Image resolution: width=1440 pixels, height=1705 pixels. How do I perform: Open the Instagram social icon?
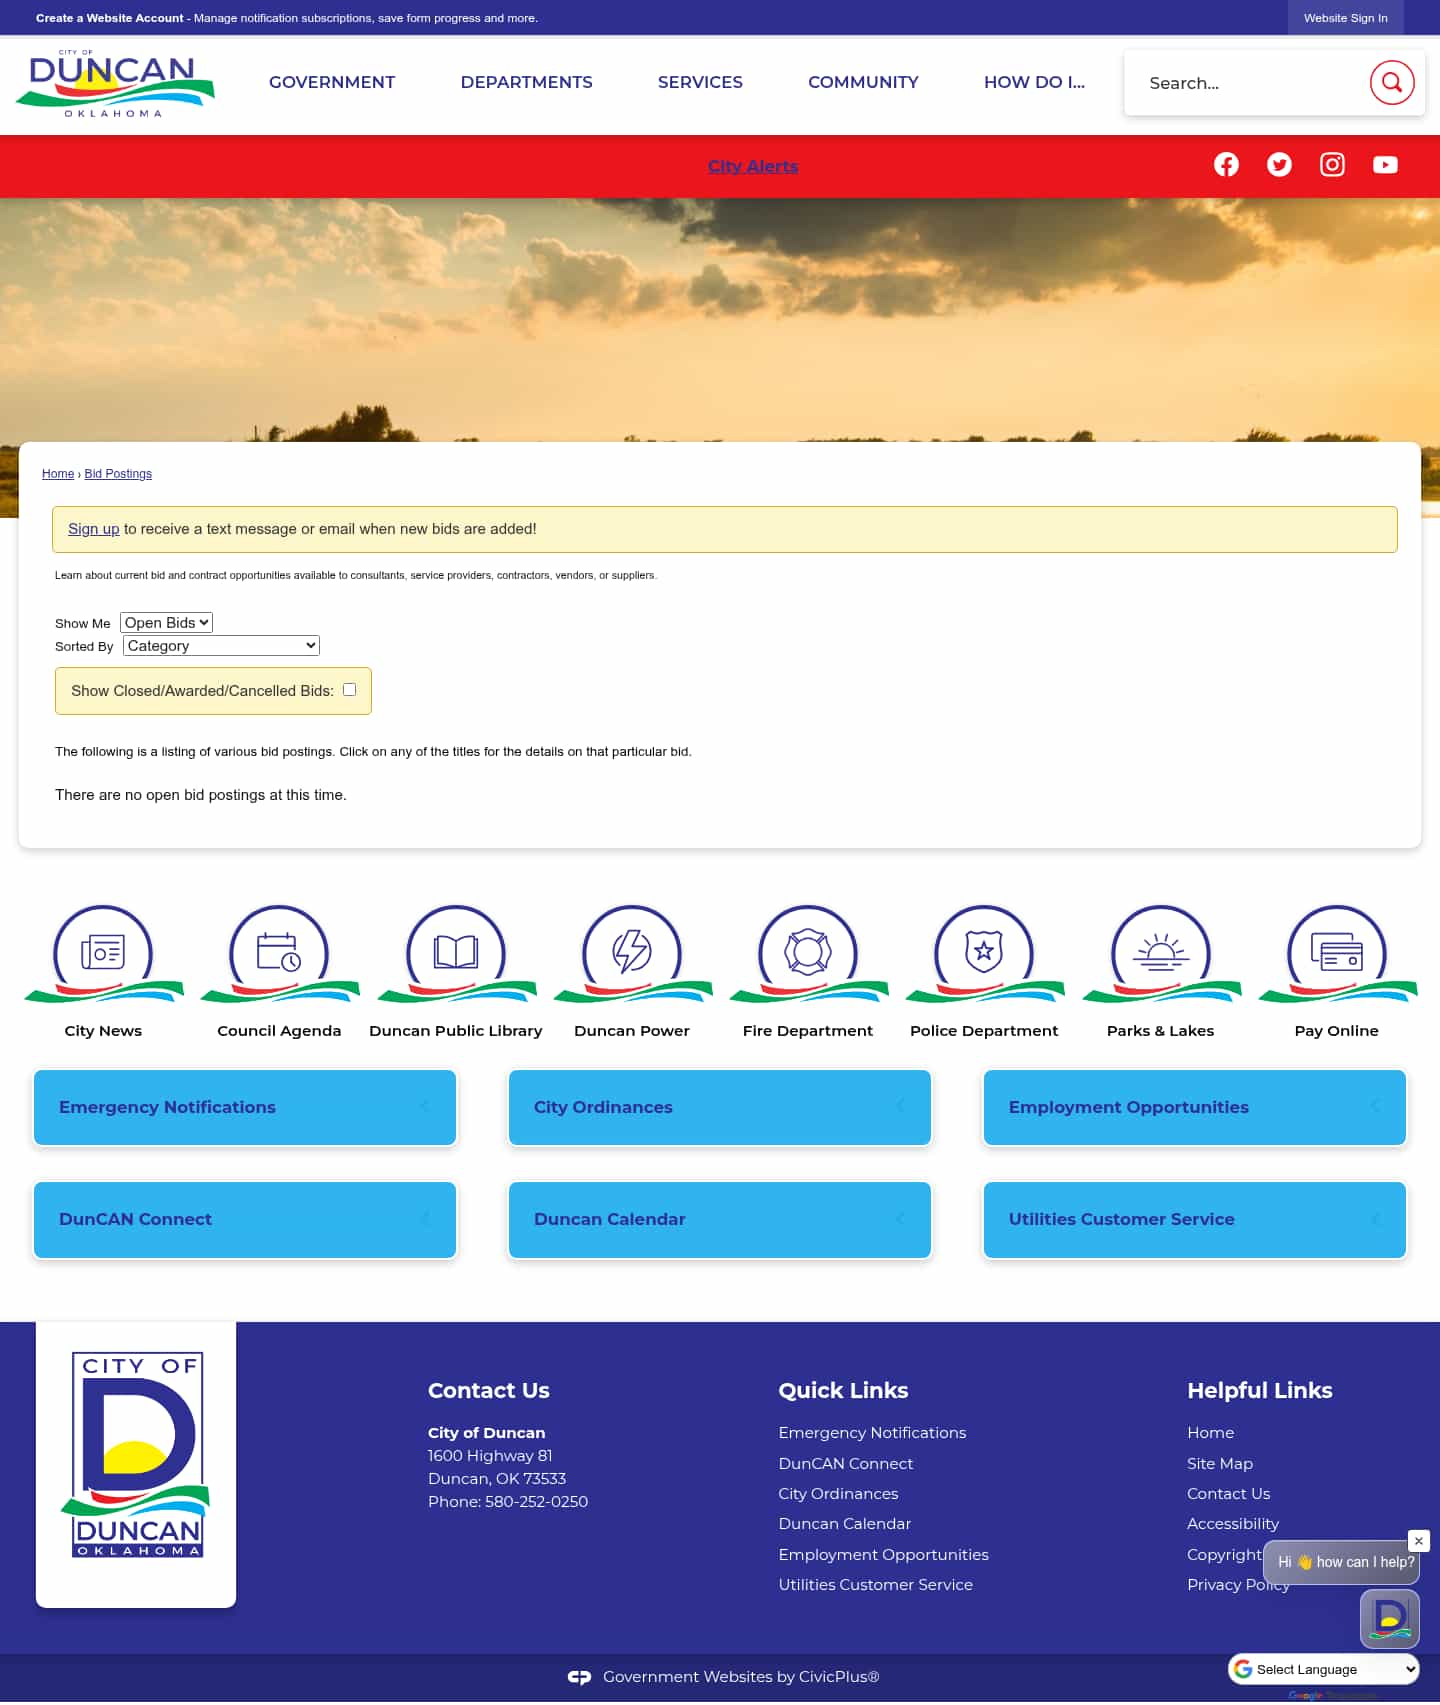(x=1332, y=165)
